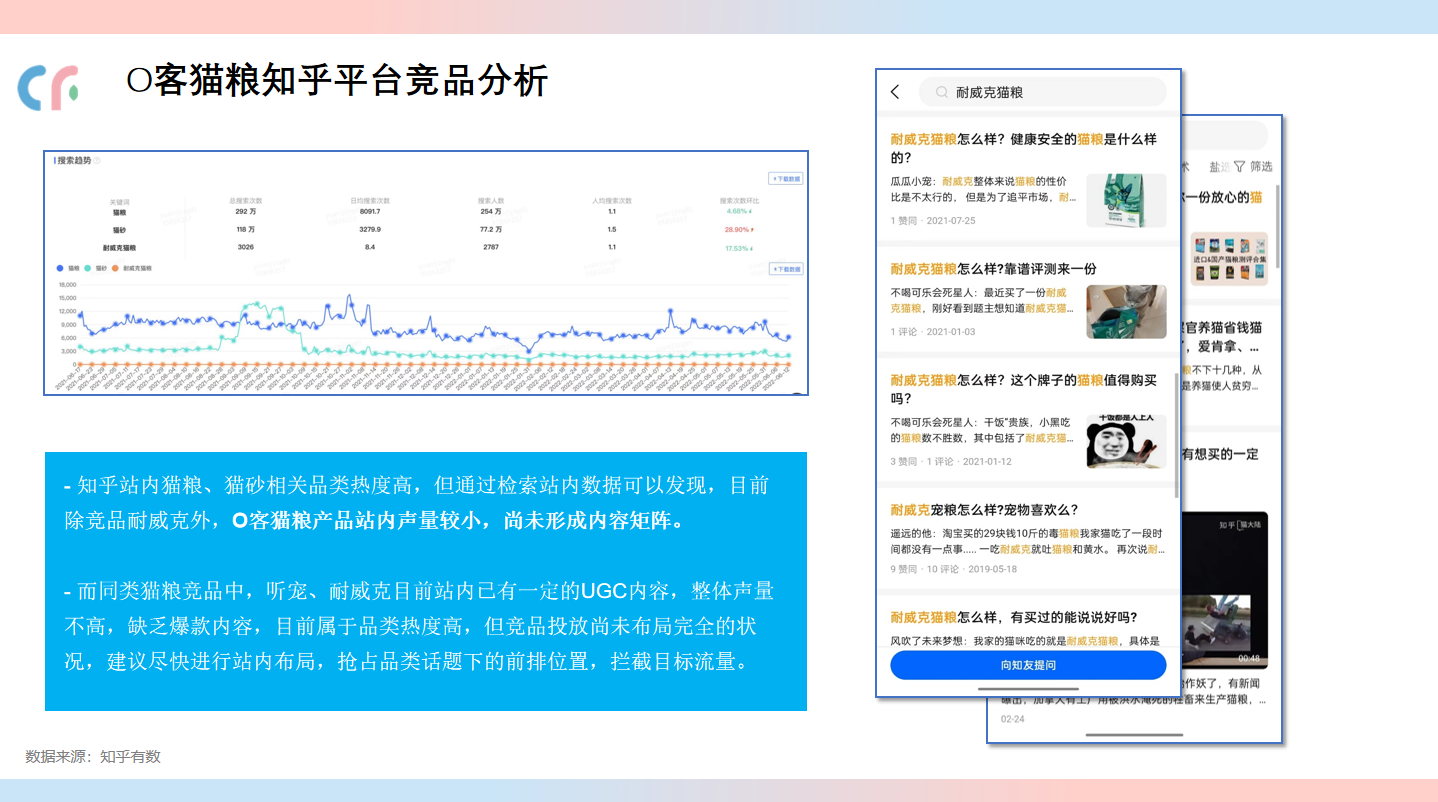Open result 这个牌子的猫粮值得购买吗？

click(1025, 389)
